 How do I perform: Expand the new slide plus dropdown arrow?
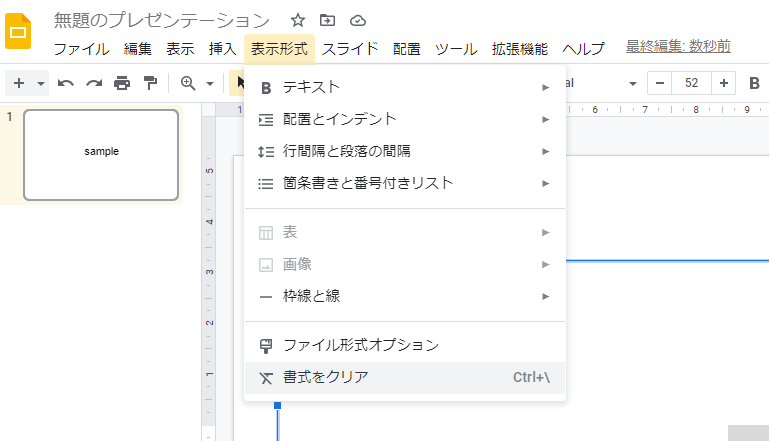(41, 83)
